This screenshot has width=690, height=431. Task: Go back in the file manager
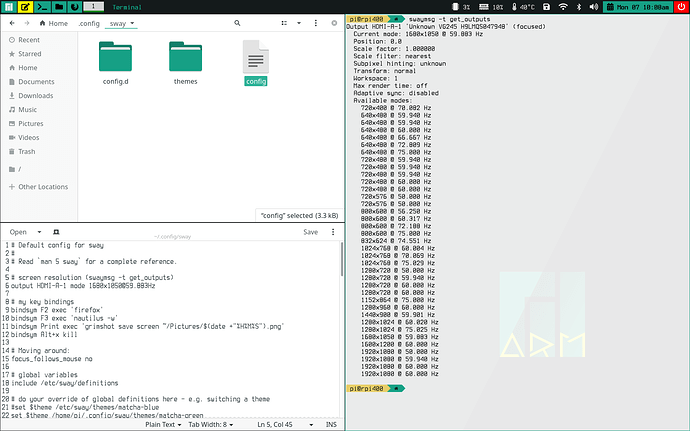point(12,23)
